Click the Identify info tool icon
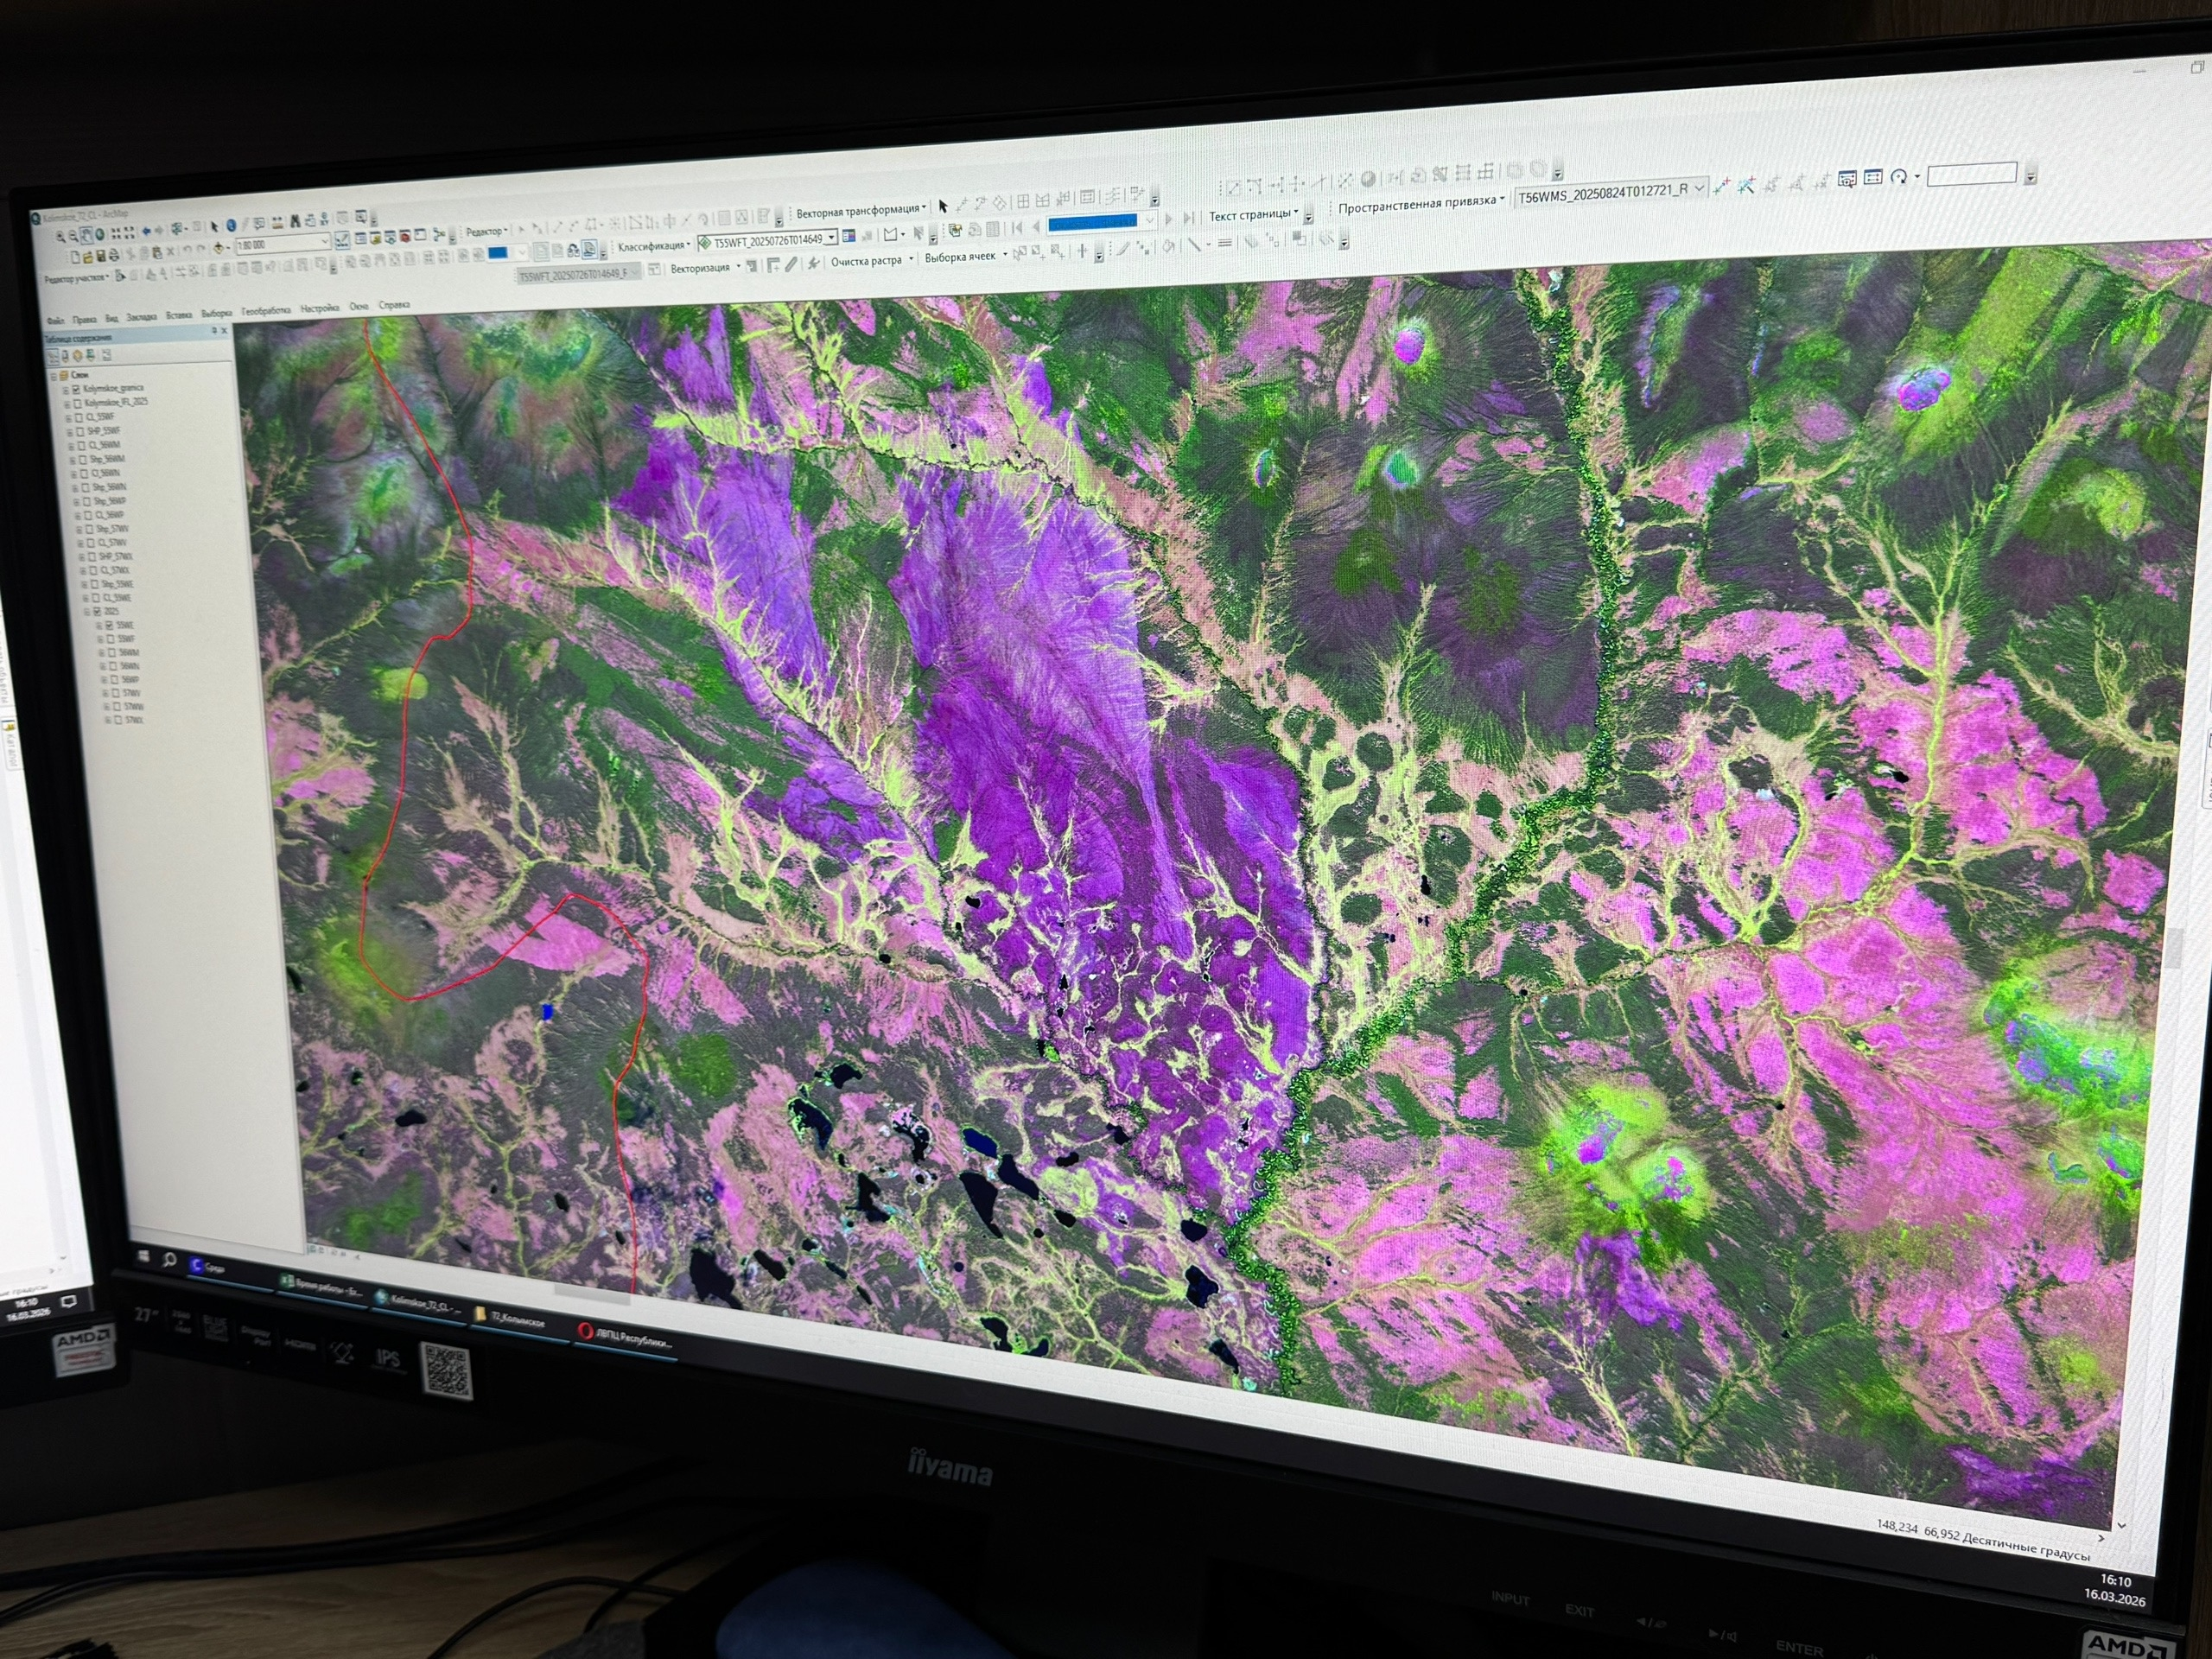This screenshot has height=1659, width=2212. coord(231,226)
